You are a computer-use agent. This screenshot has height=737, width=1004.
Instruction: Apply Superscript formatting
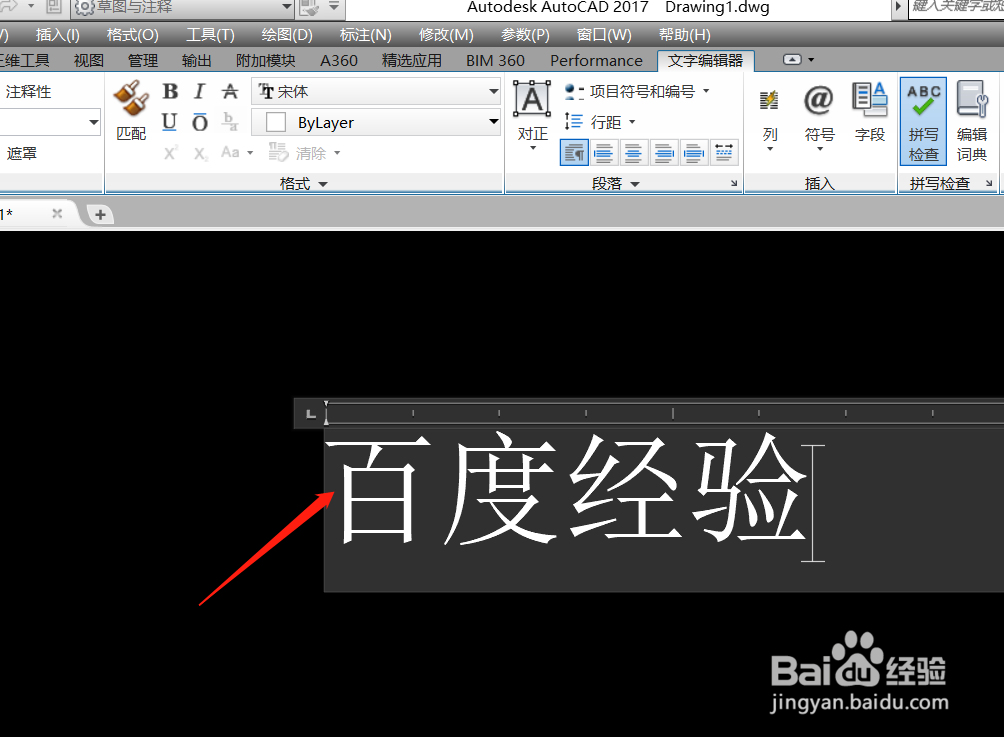(170, 154)
